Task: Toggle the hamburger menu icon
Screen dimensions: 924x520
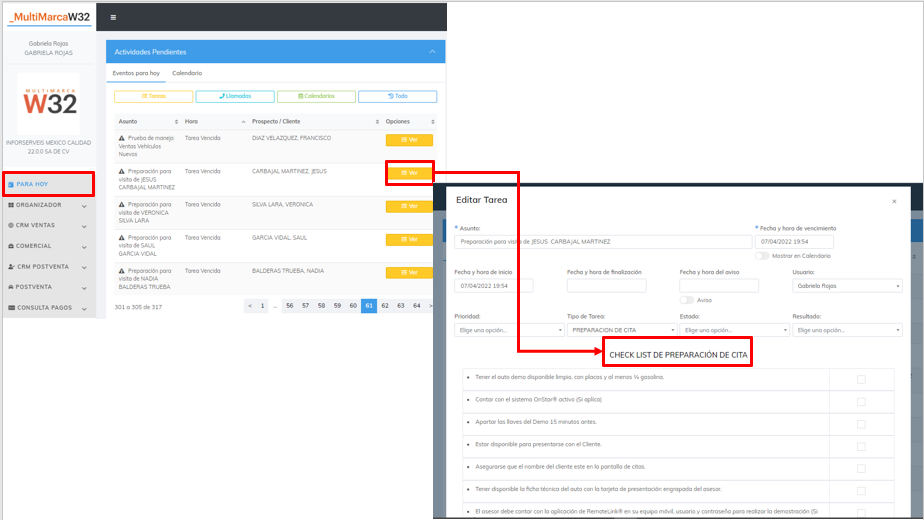Action: 113,18
